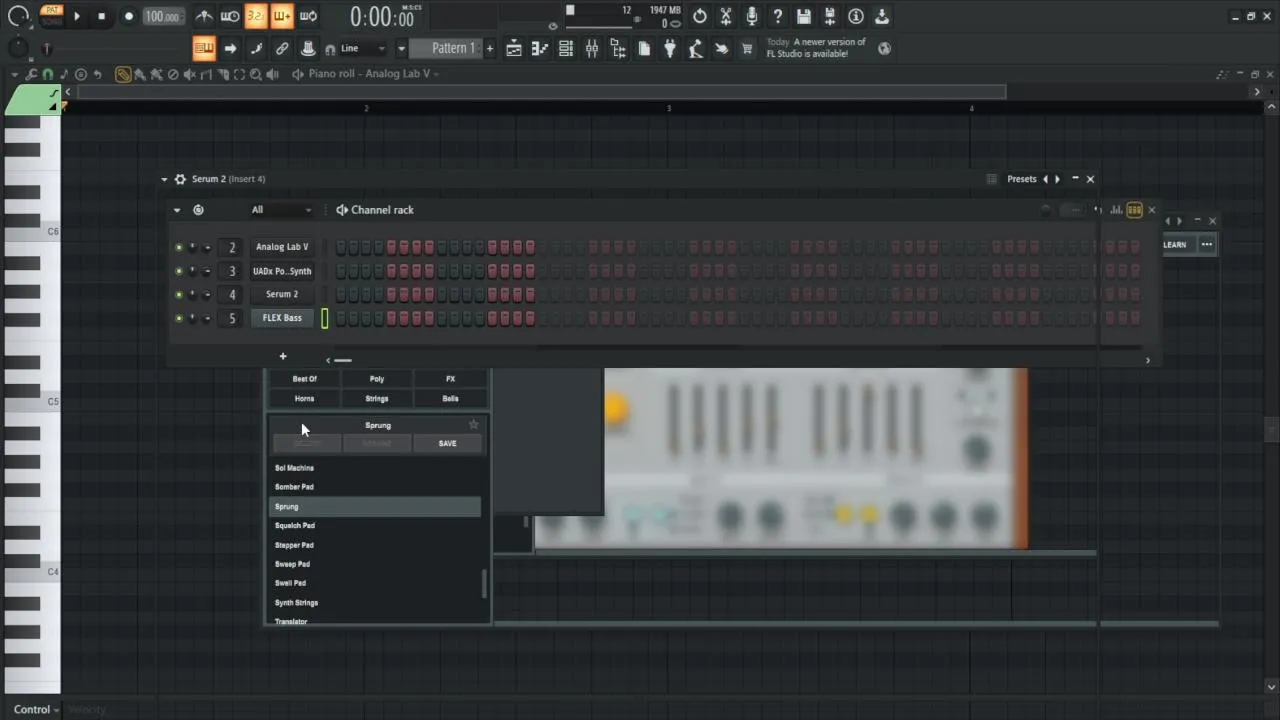Open Channel rack All filter dropdown

click(281, 210)
